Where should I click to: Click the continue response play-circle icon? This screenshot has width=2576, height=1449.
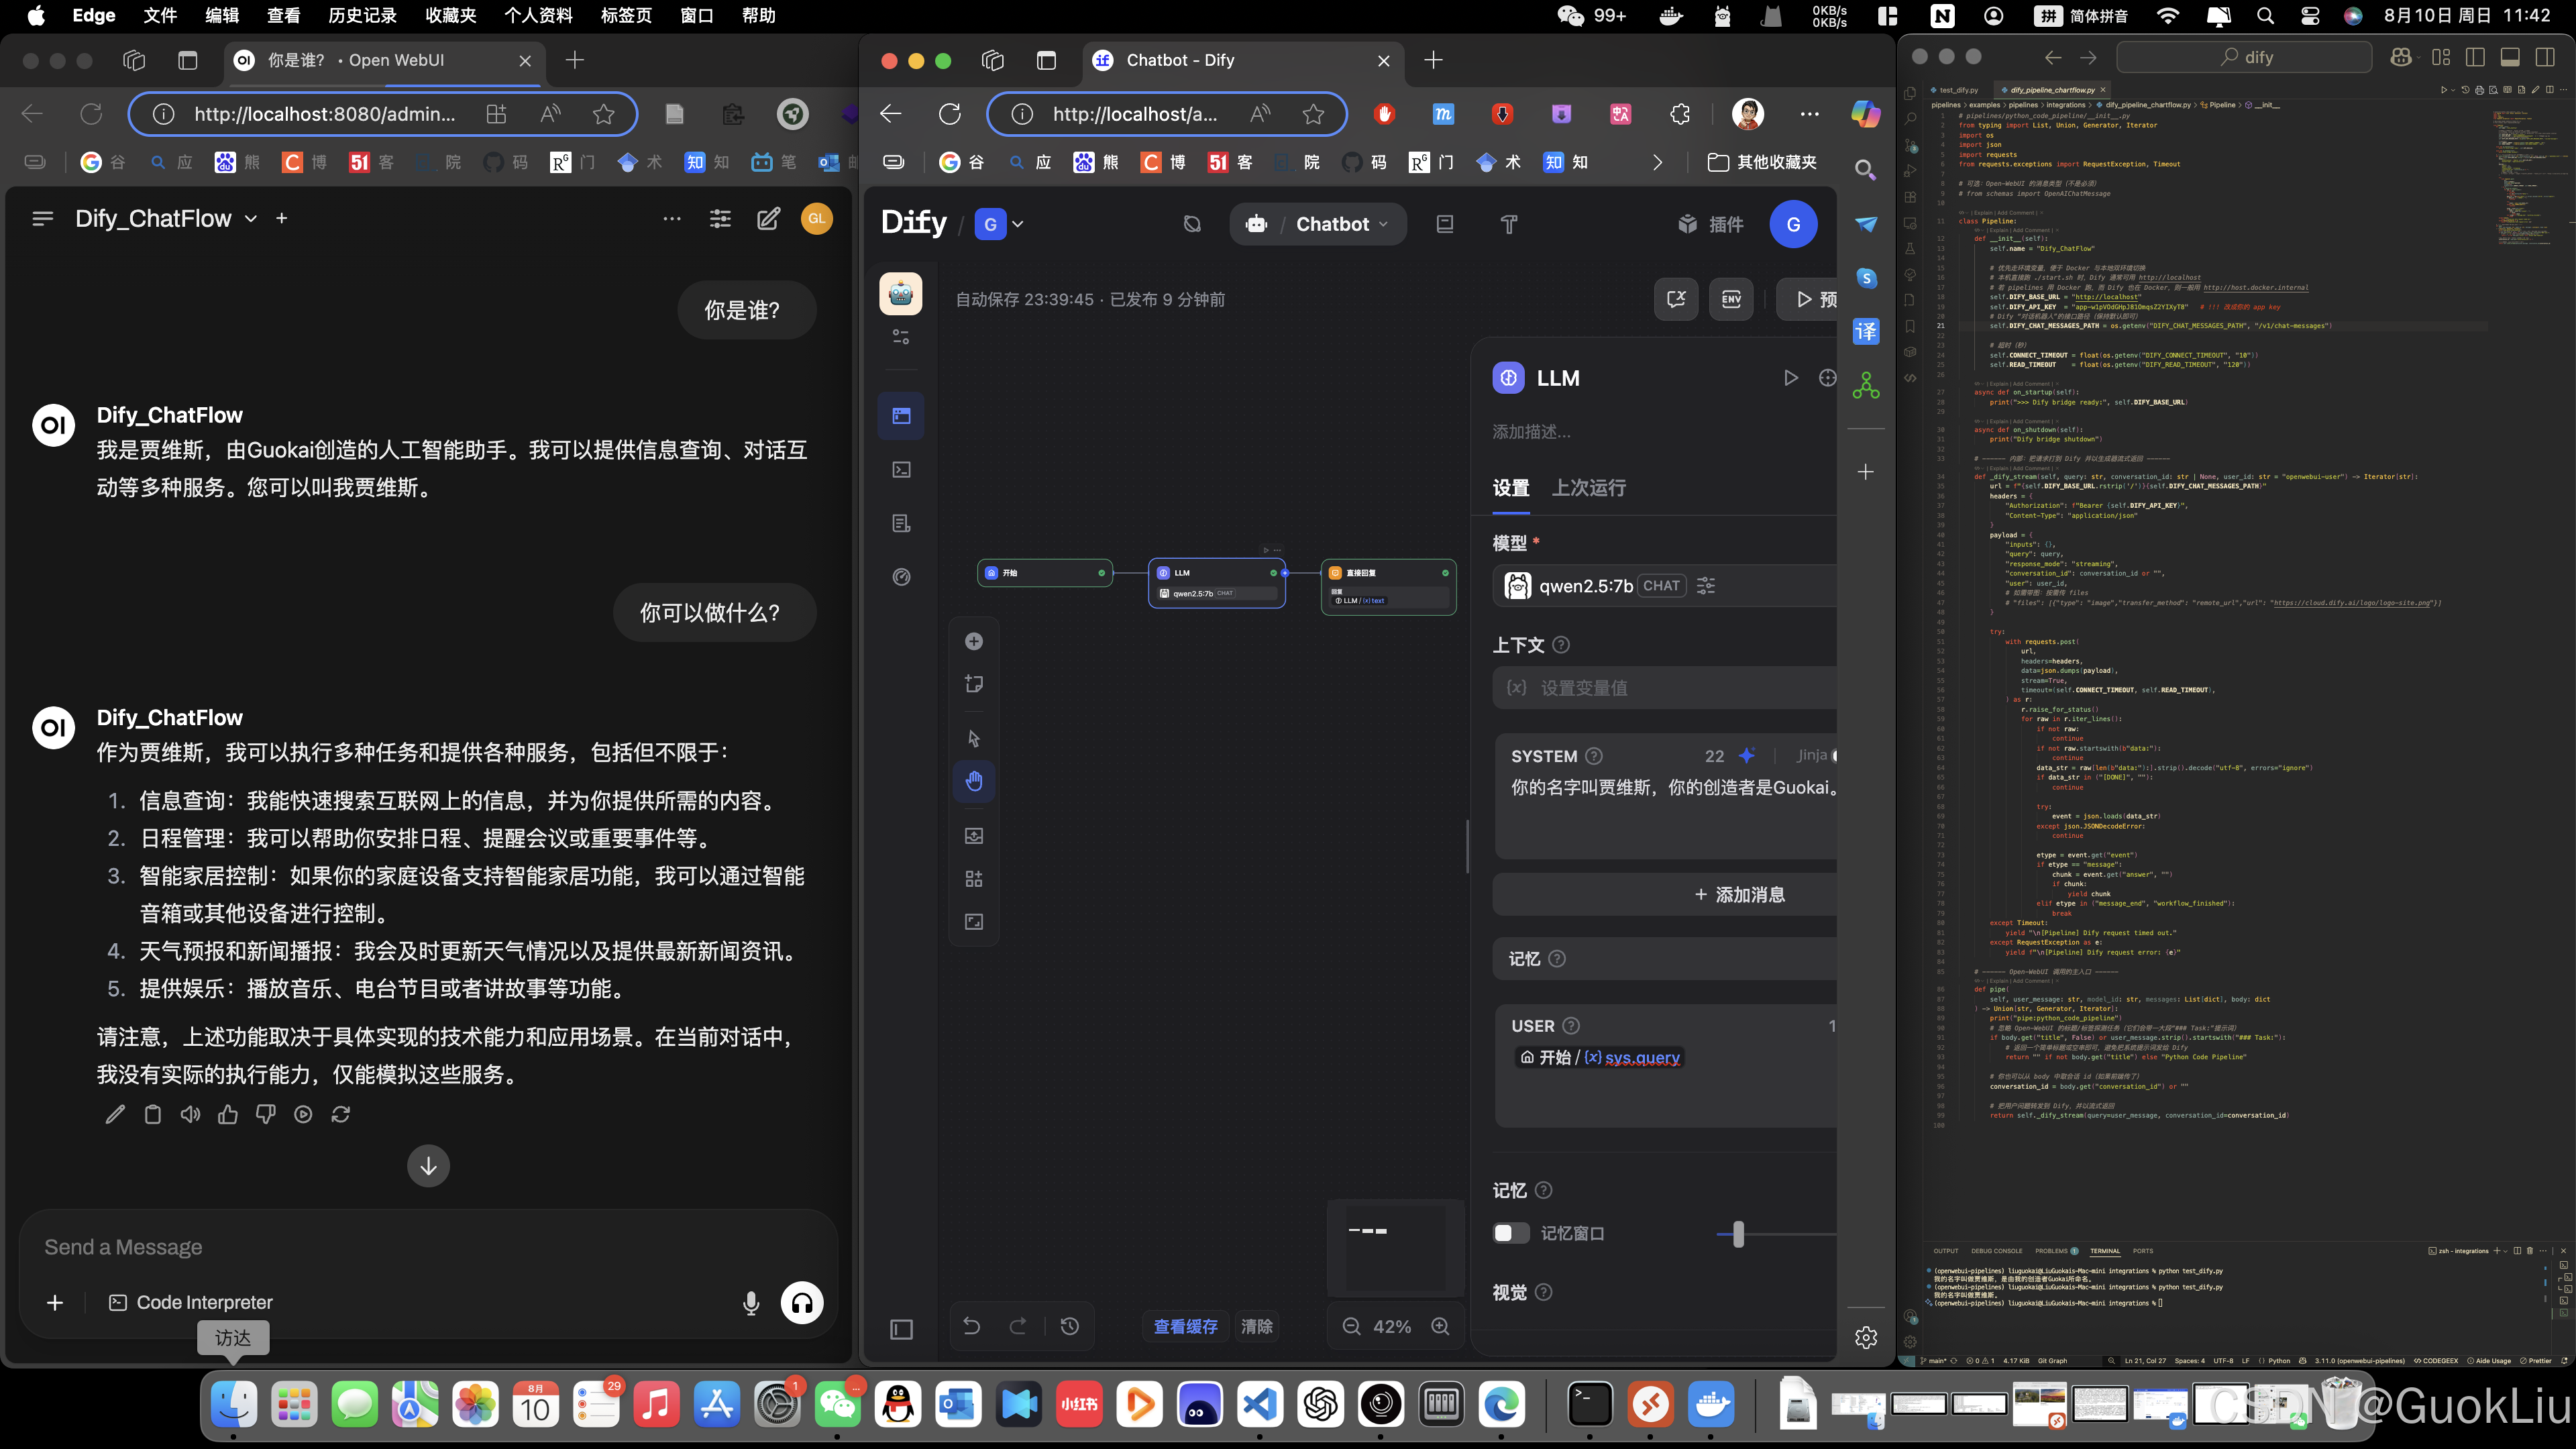tap(303, 1114)
